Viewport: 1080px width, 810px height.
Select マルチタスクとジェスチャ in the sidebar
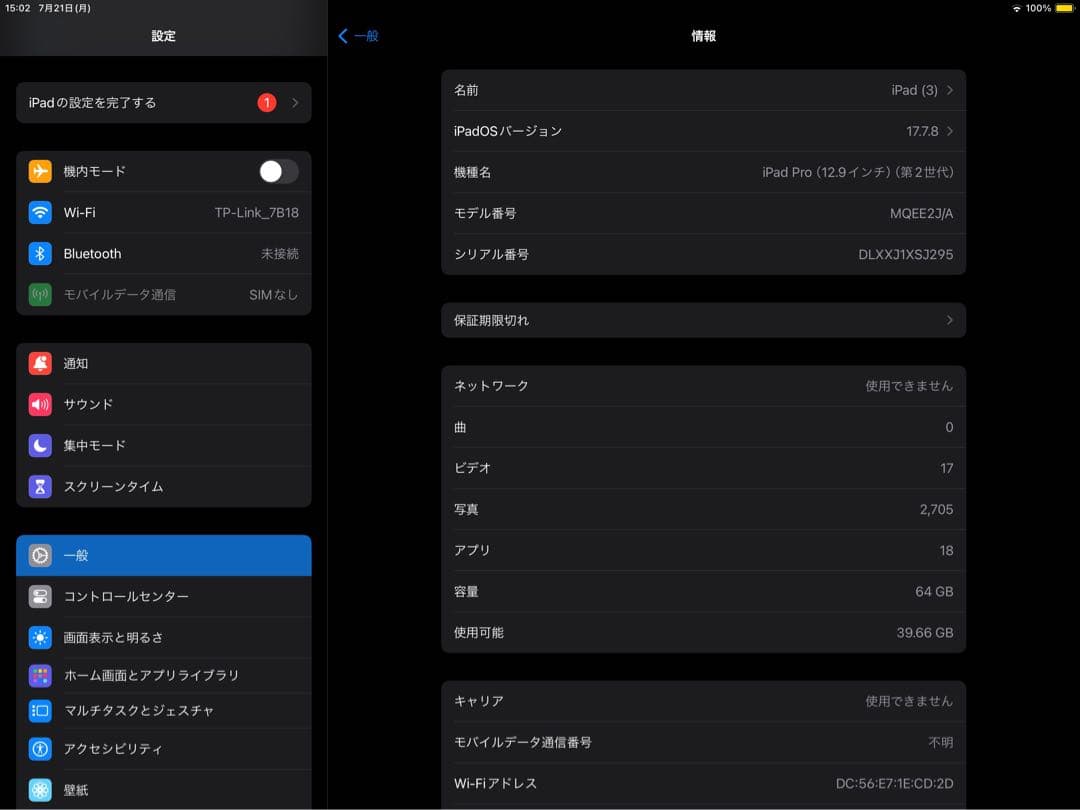click(163, 710)
